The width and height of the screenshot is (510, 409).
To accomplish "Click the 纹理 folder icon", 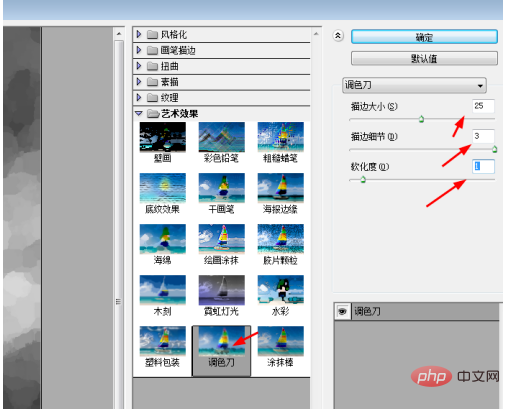I will point(152,98).
